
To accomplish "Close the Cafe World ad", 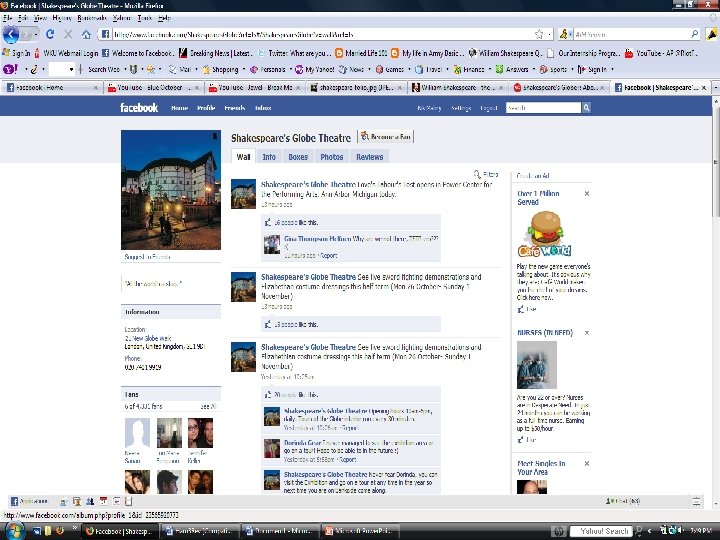I will click(x=587, y=194).
